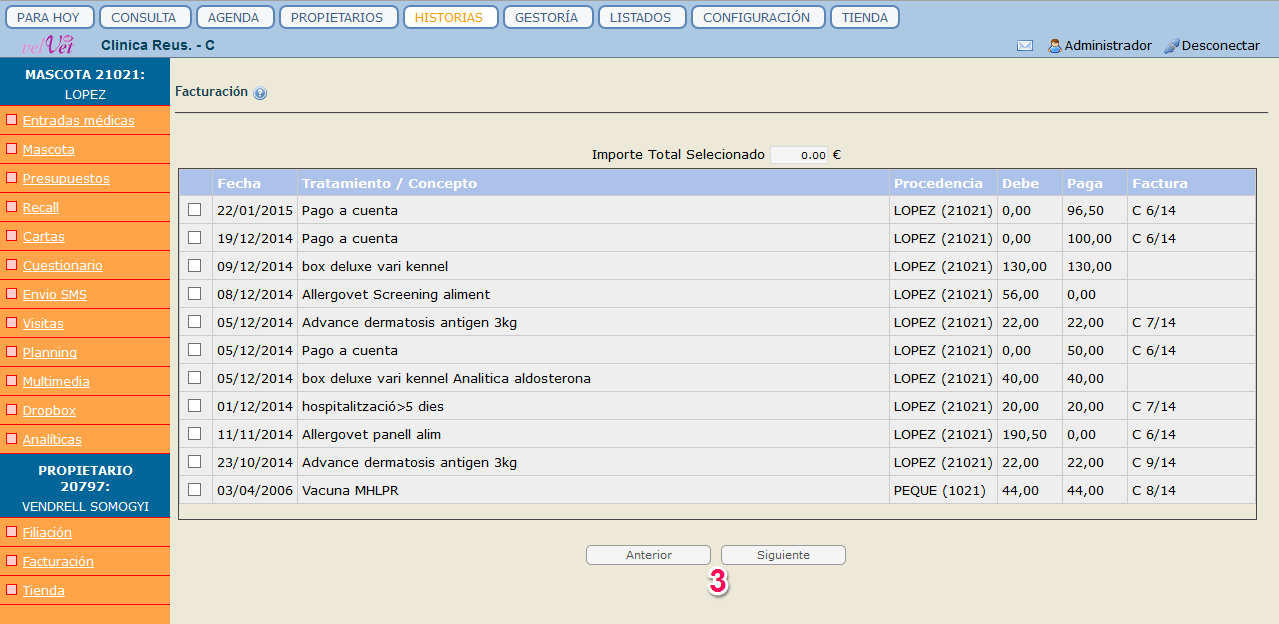Image resolution: width=1279 pixels, height=624 pixels.
Task: Check the hospitalització>5 dies row
Action: (194, 406)
